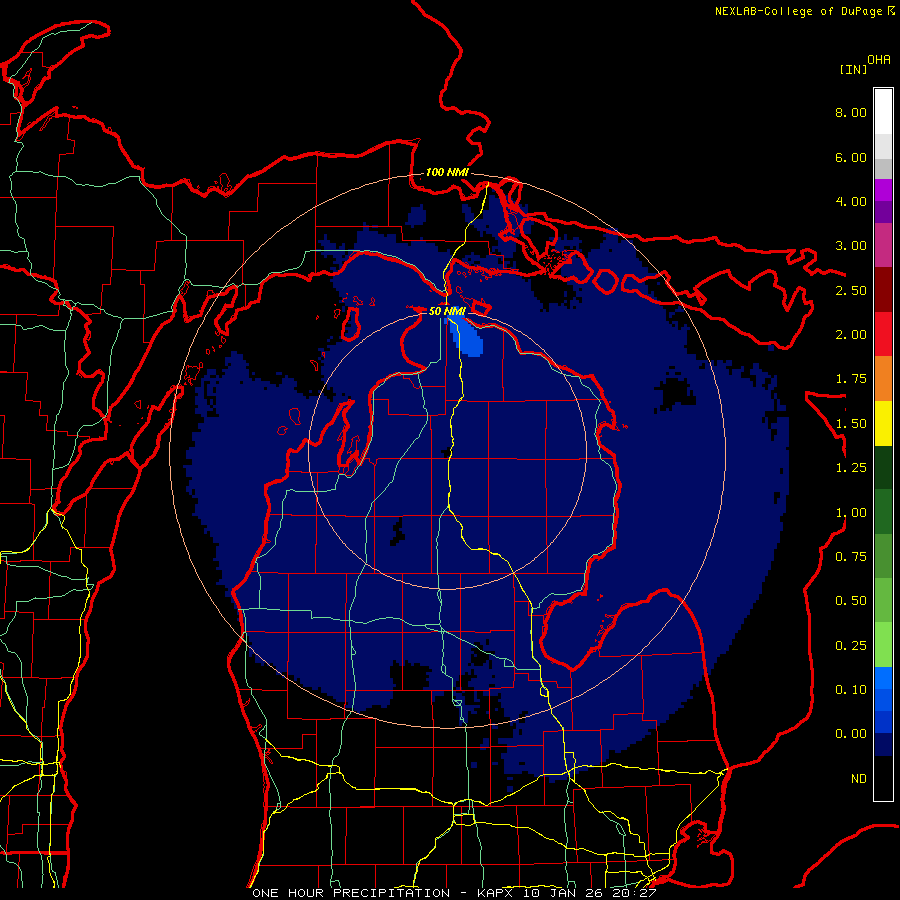Click the dark red legend swatch
The image size is (900, 900).
(883, 290)
